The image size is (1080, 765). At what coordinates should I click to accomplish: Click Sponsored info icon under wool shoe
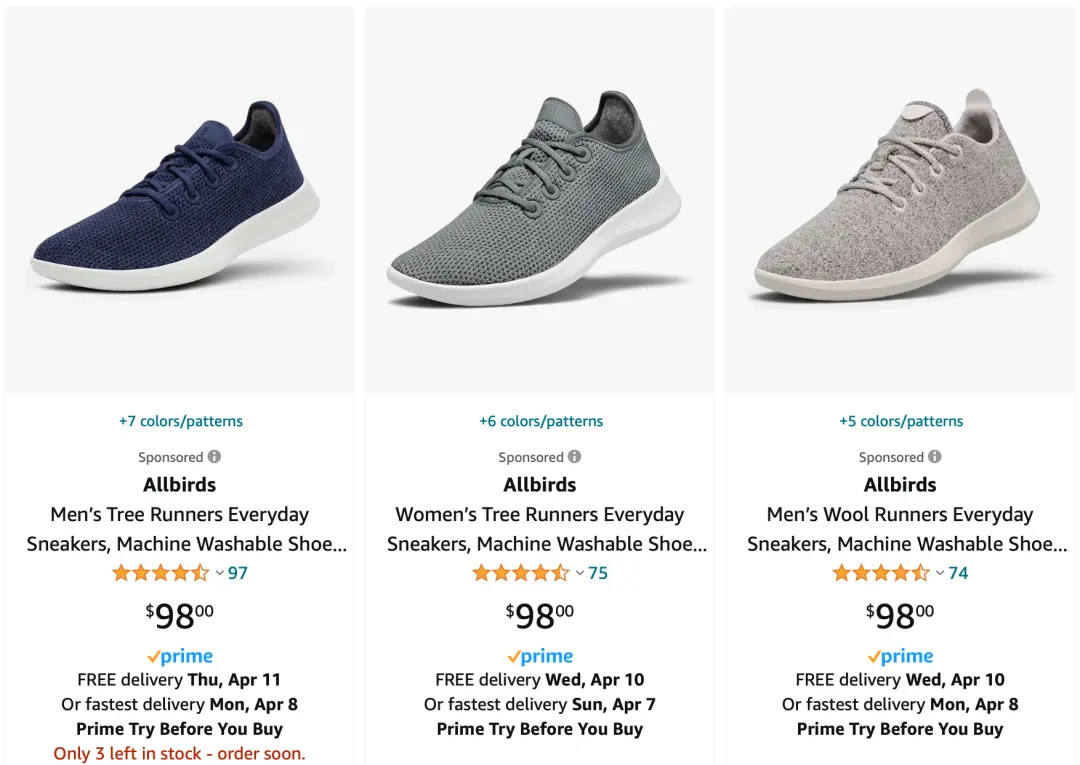tap(935, 457)
